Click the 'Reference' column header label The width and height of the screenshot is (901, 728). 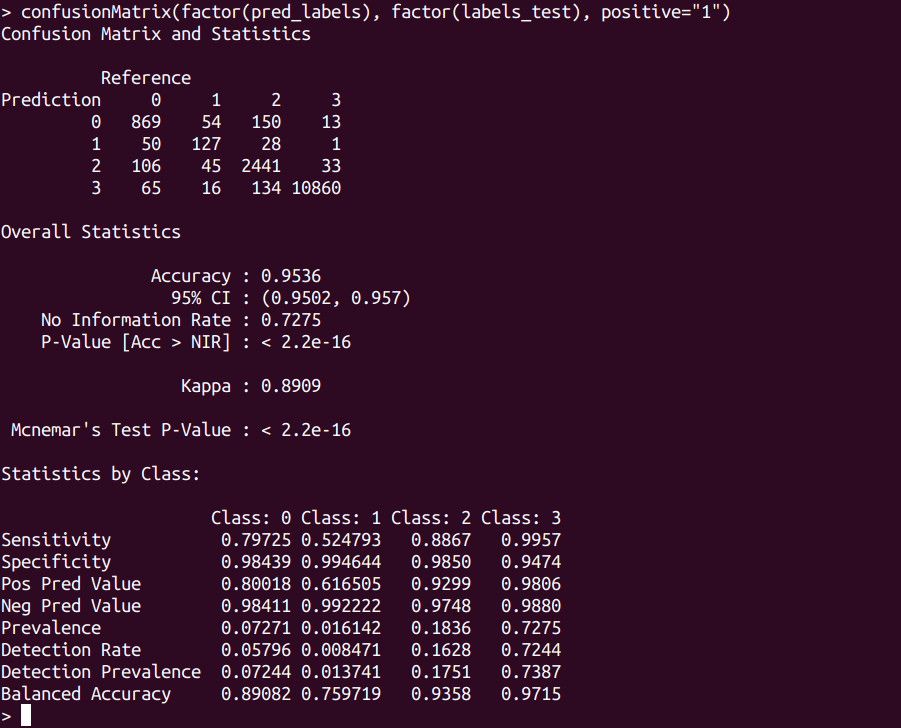145,78
